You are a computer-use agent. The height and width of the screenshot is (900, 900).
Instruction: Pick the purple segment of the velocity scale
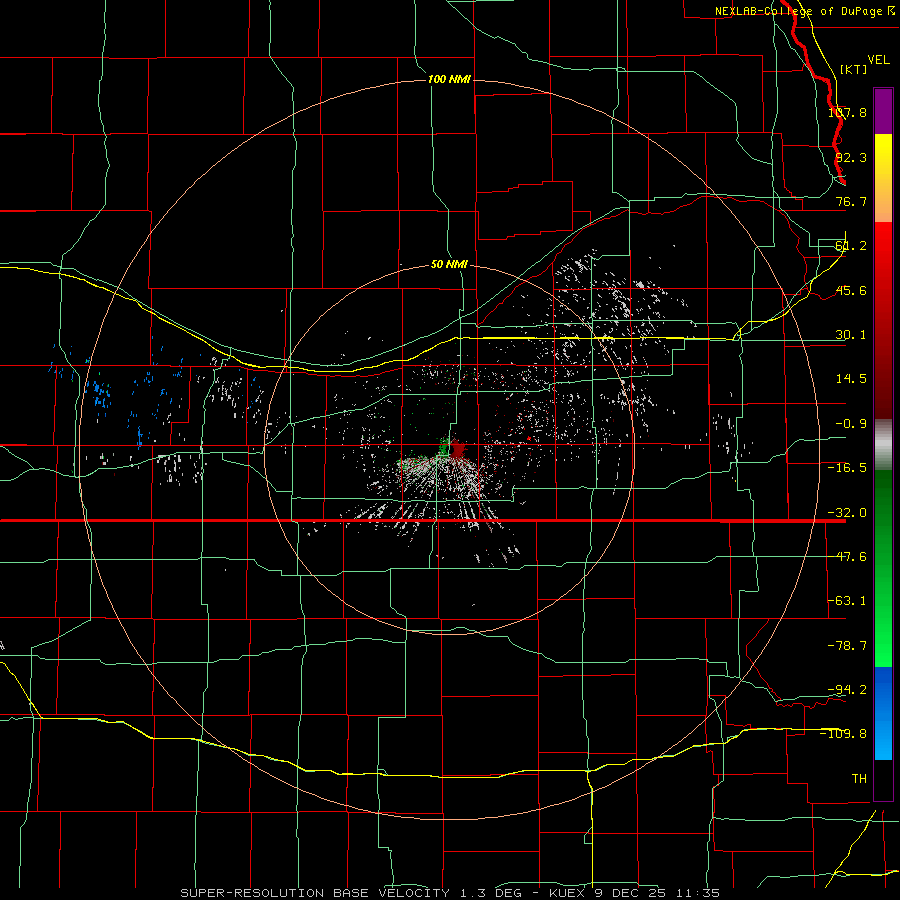pyautogui.click(x=883, y=111)
